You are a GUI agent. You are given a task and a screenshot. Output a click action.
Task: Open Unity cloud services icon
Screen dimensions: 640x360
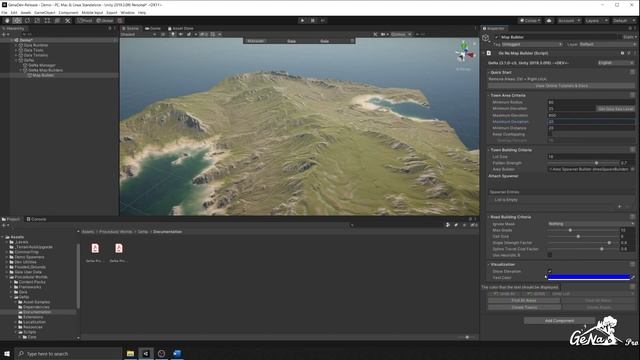tap(549, 20)
